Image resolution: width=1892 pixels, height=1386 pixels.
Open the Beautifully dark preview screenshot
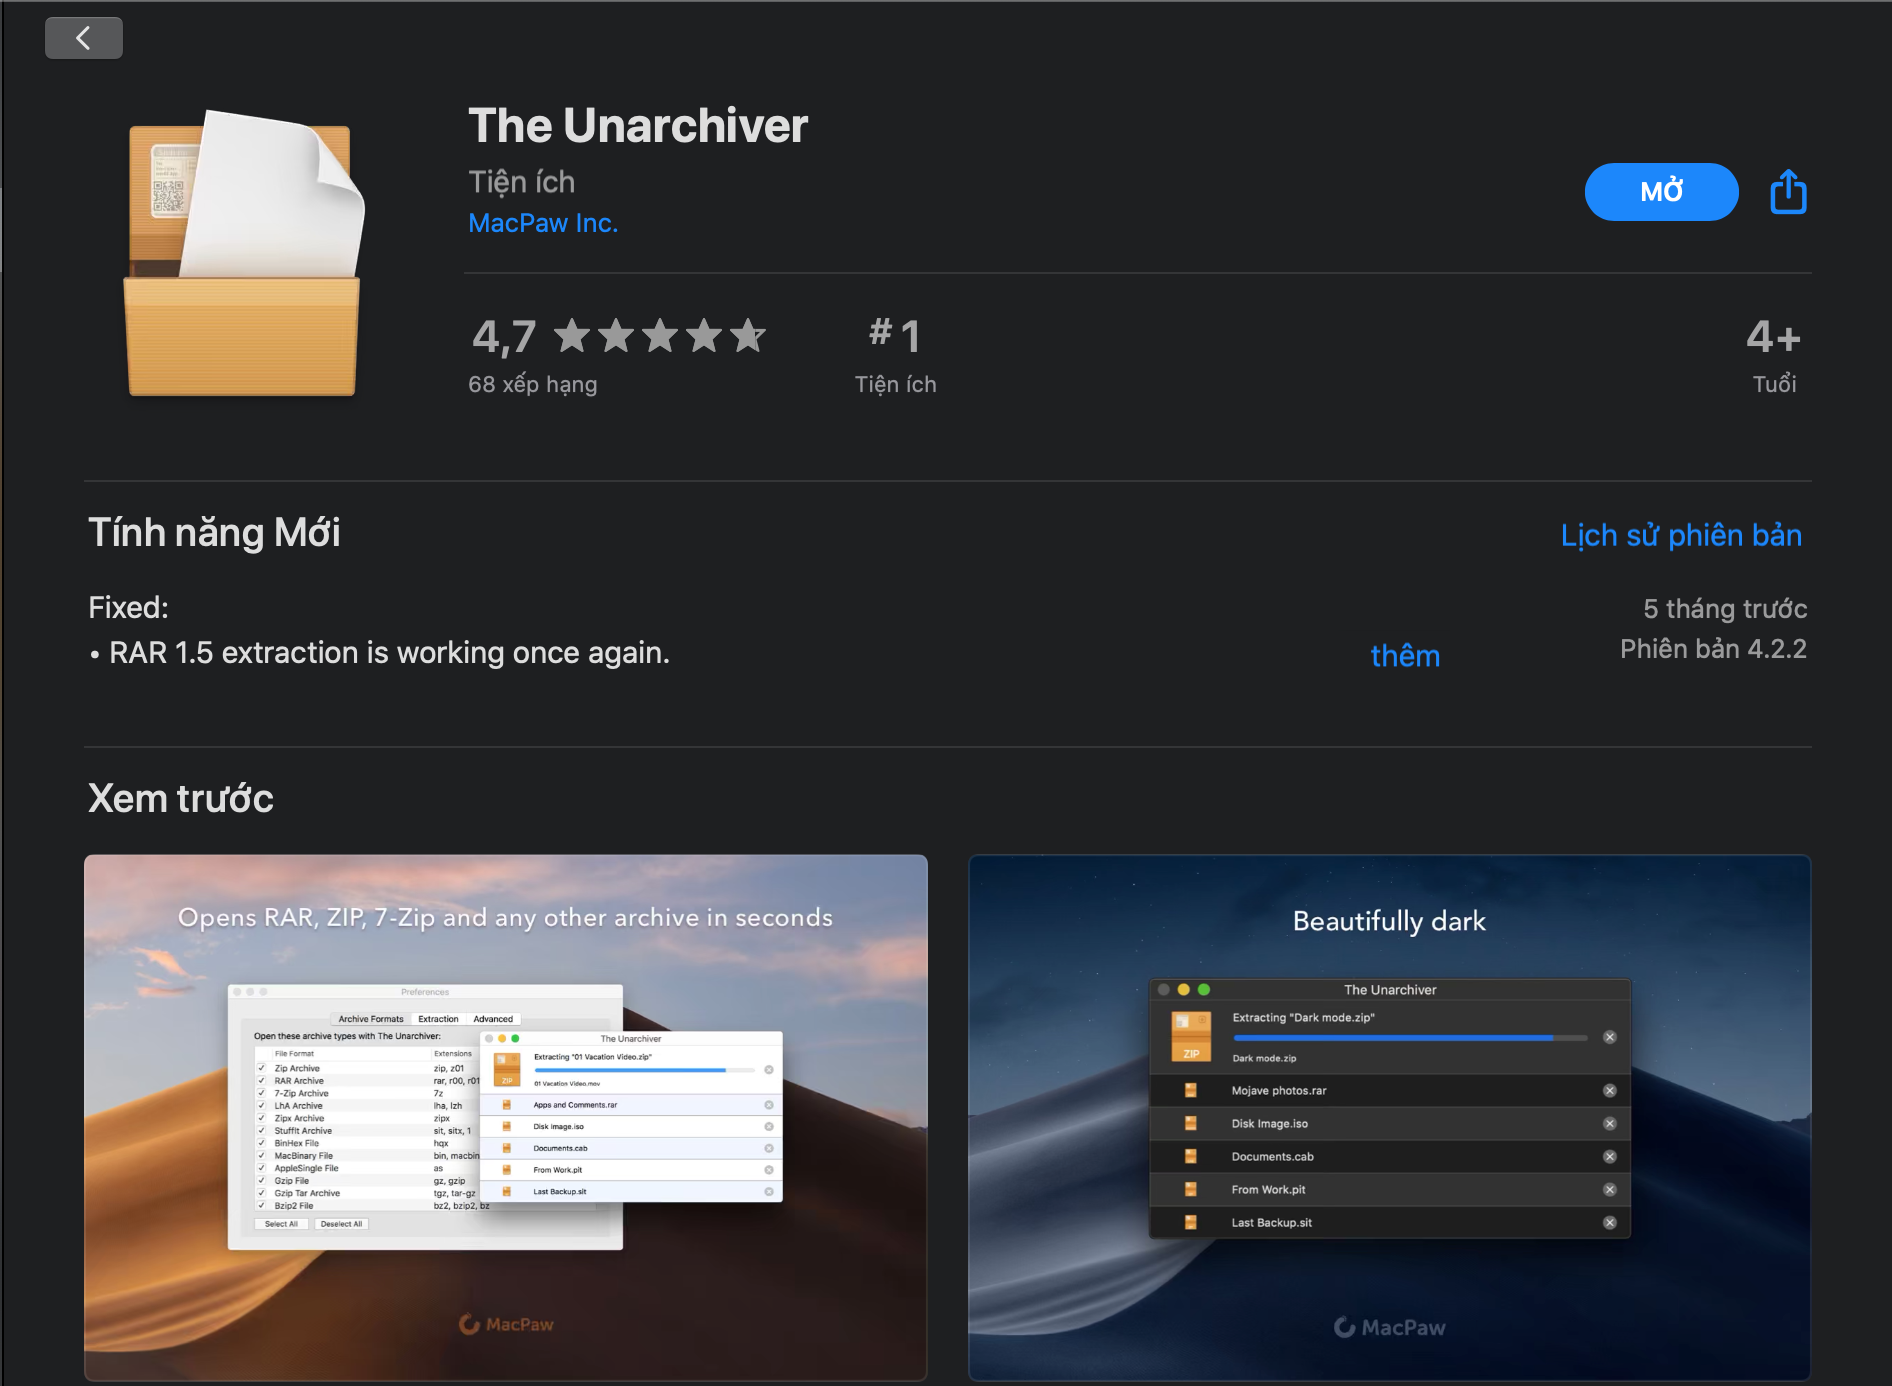[x=1389, y=1117]
